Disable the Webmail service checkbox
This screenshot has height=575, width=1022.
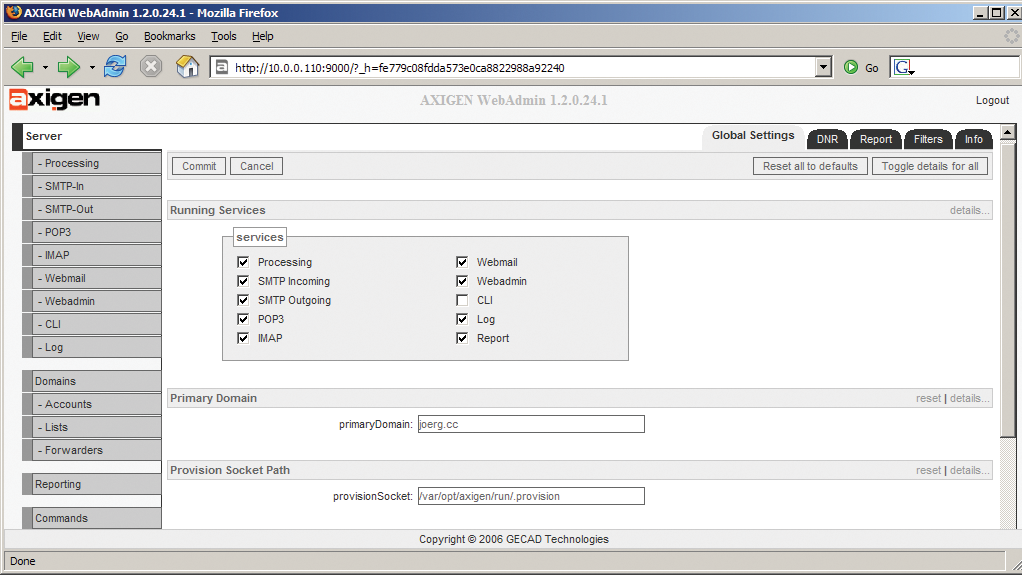pos(462,262)
